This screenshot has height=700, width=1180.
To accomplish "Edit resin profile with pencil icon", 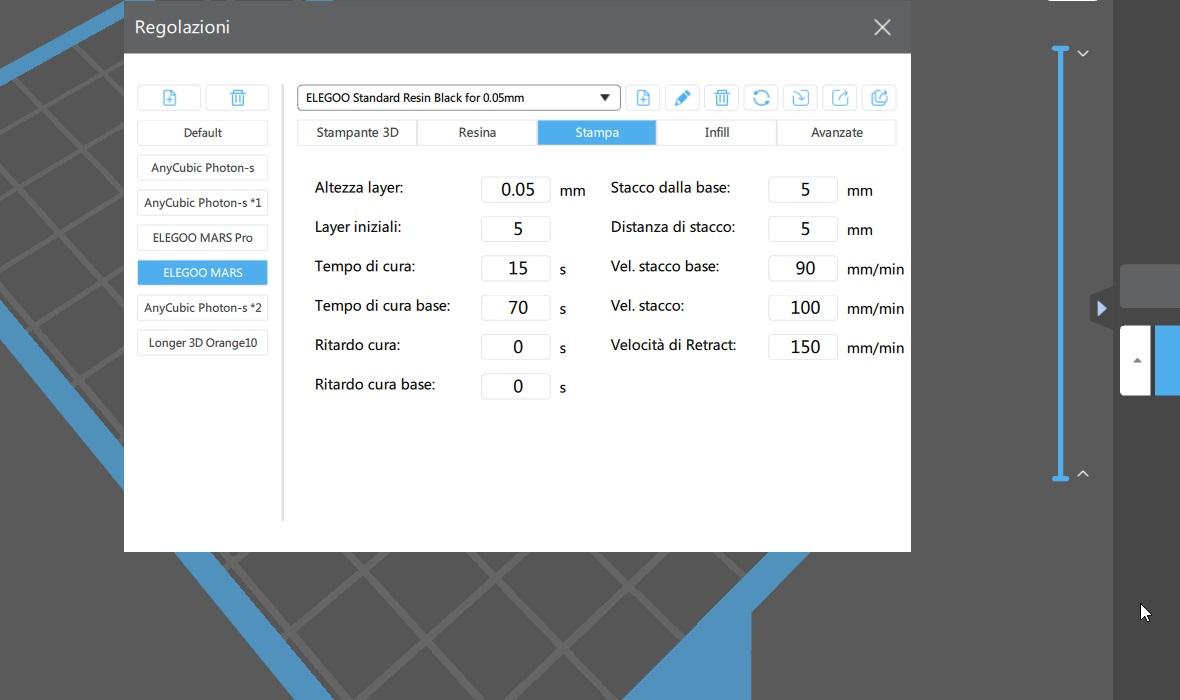I will tap(682, 97).
